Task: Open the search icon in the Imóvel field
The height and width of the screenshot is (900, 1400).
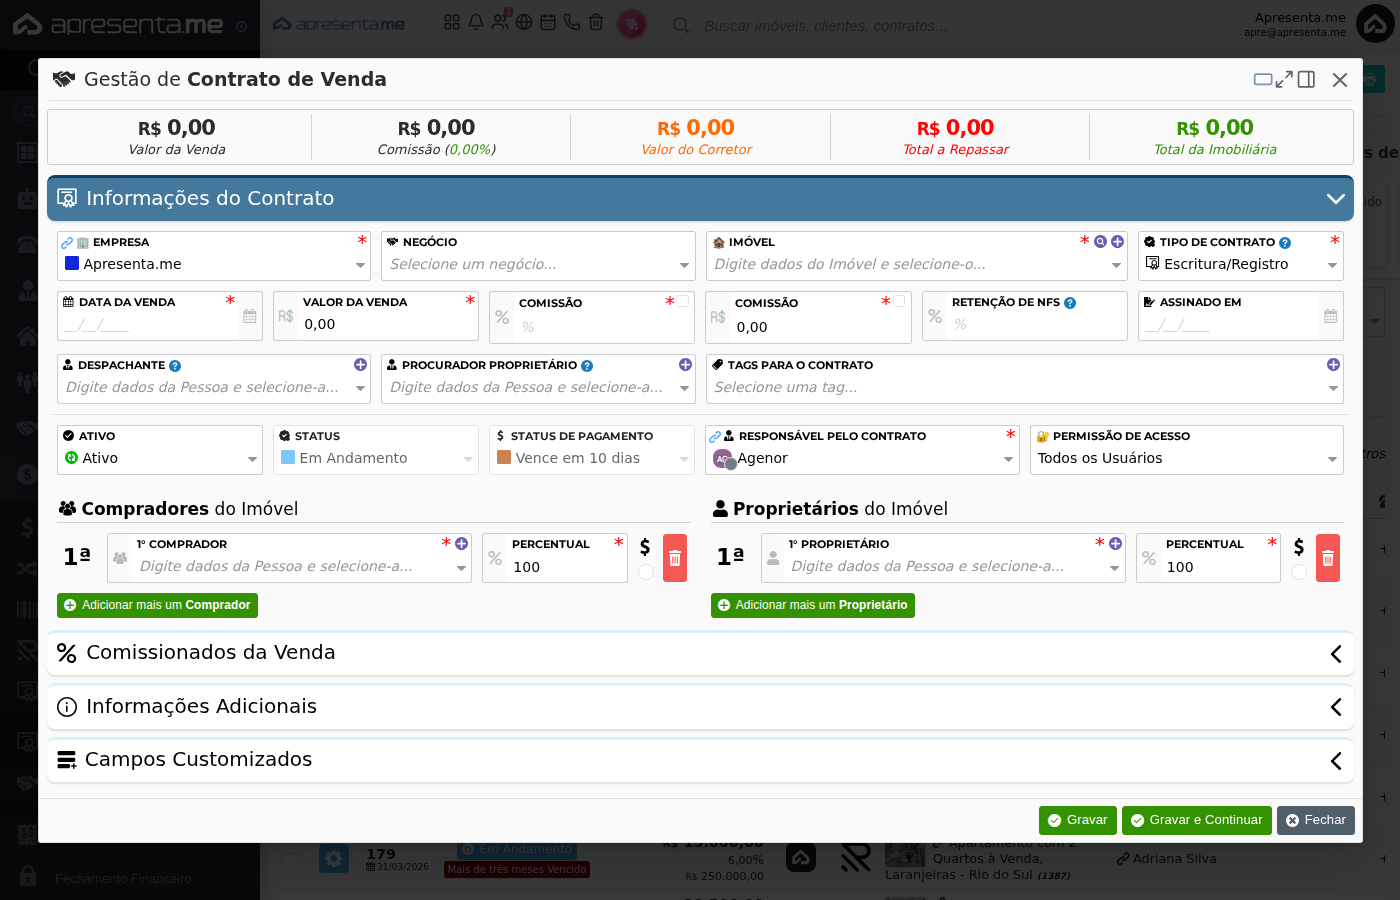Action: coord(1100,242)
